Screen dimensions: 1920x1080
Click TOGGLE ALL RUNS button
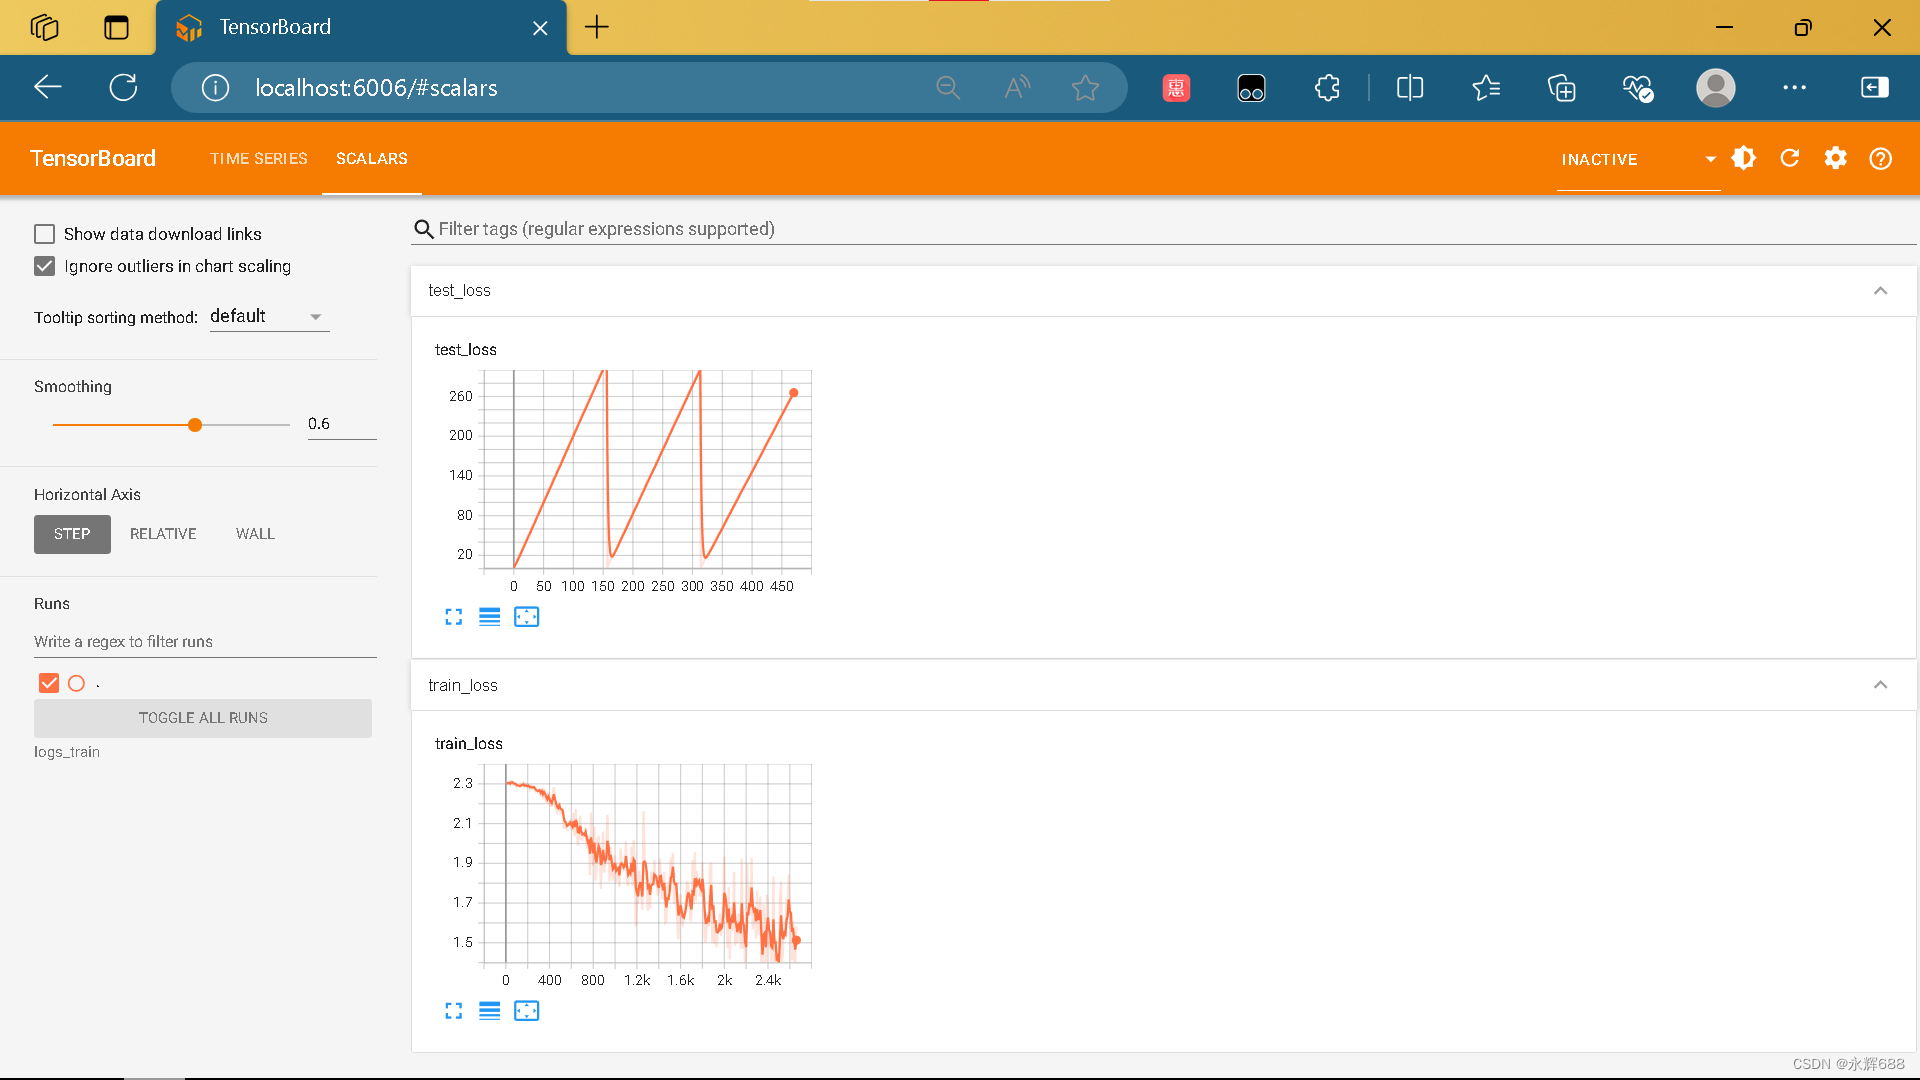coord(203,718)
